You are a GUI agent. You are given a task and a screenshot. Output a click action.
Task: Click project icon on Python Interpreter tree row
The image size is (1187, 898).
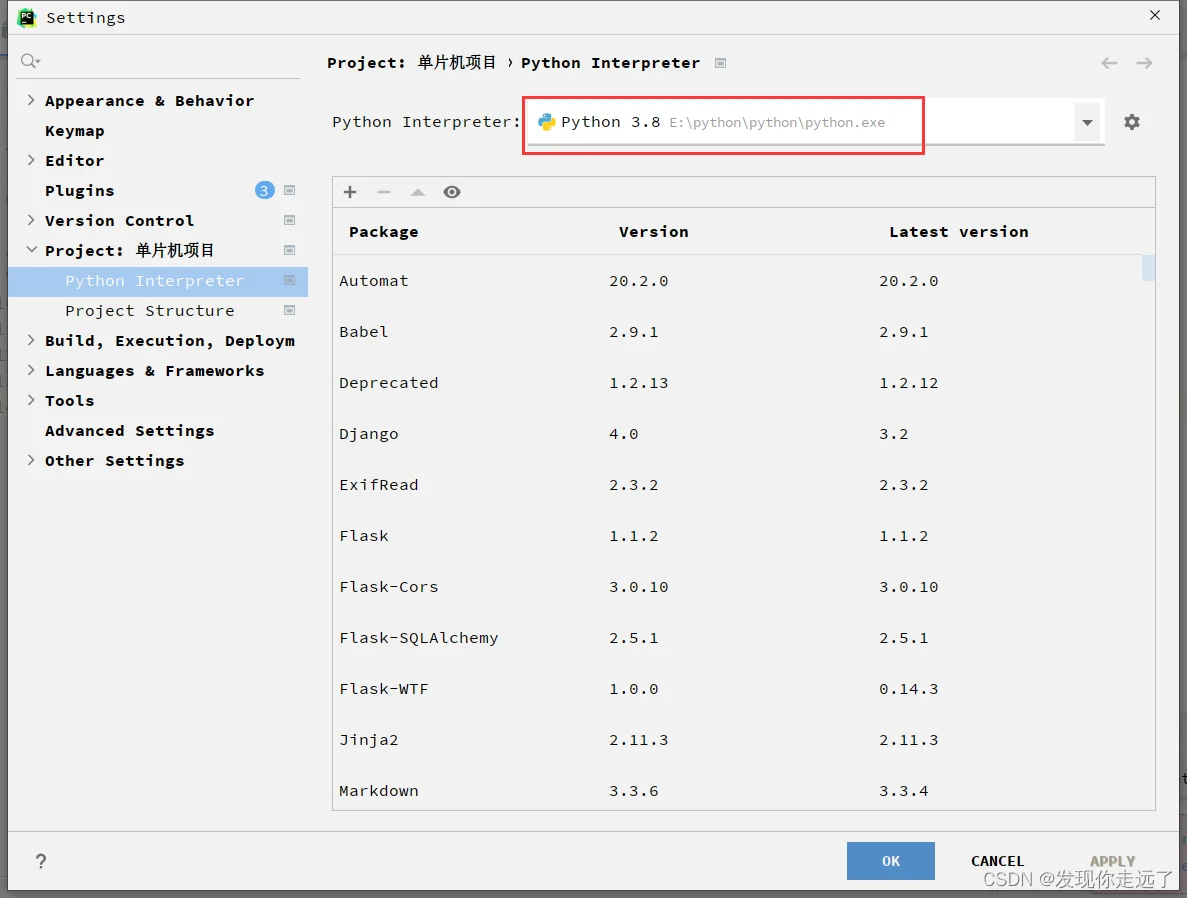pos(289,280)
